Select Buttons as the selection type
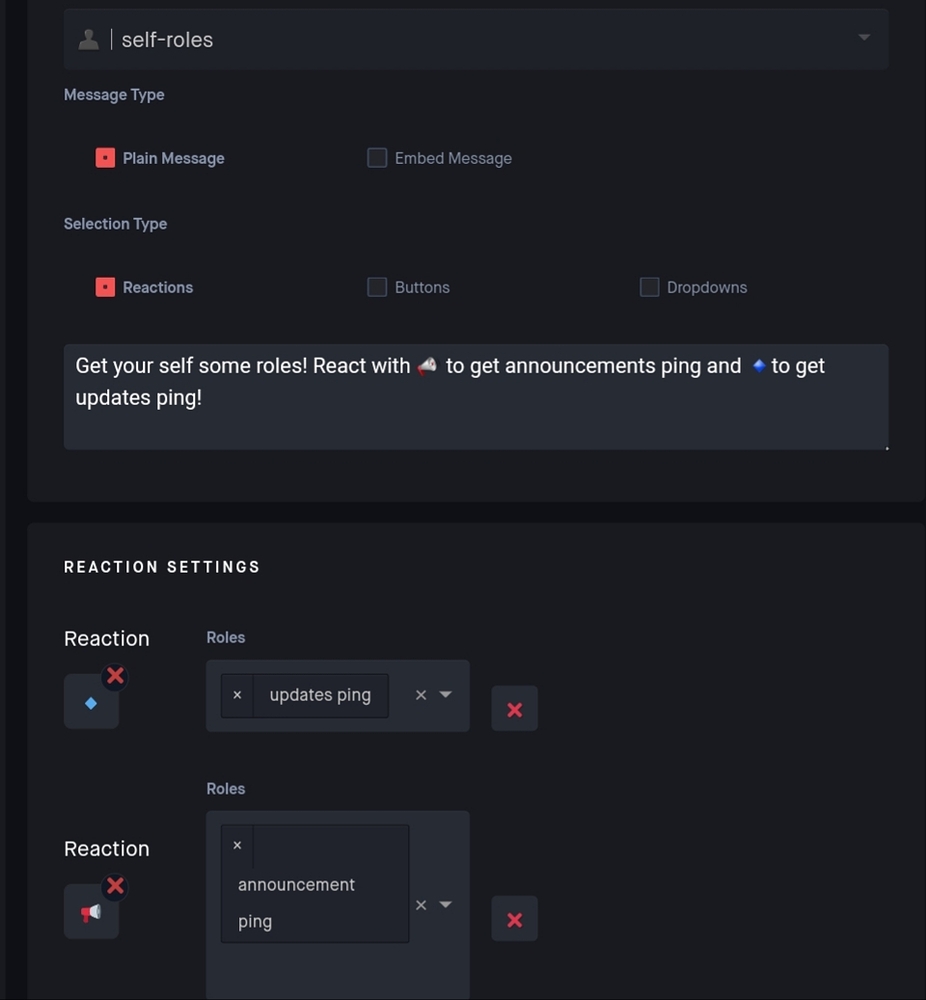The width and height of the screenshot is (926, 1000). click(x=377, y=287)
